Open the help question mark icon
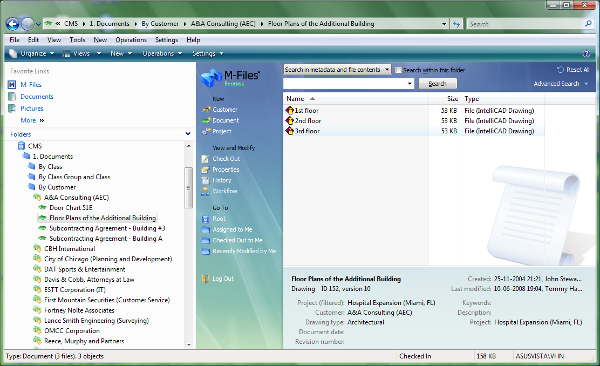 (x=586, y=54)
